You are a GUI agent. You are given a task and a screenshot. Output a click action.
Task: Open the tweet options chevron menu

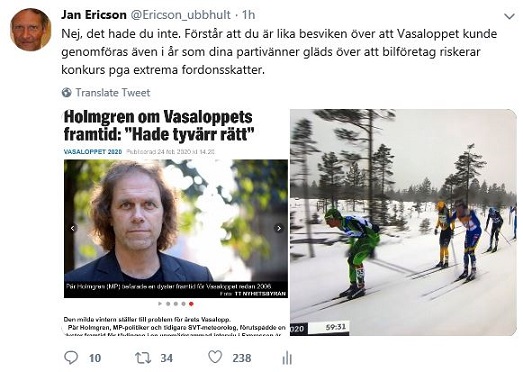(509, 16)
